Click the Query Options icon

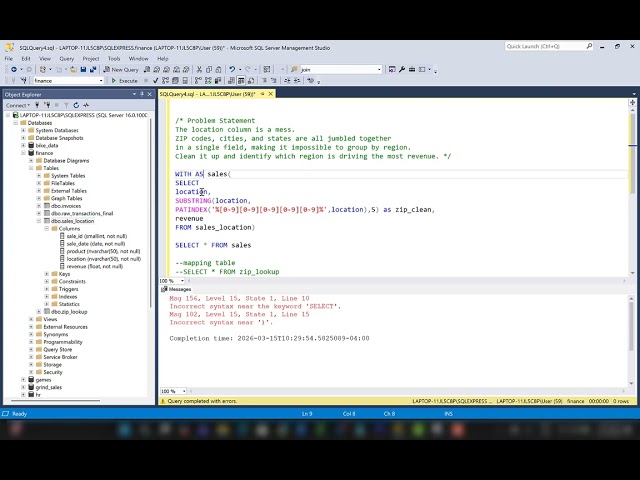pyautogui.click(x=175, y=80)
